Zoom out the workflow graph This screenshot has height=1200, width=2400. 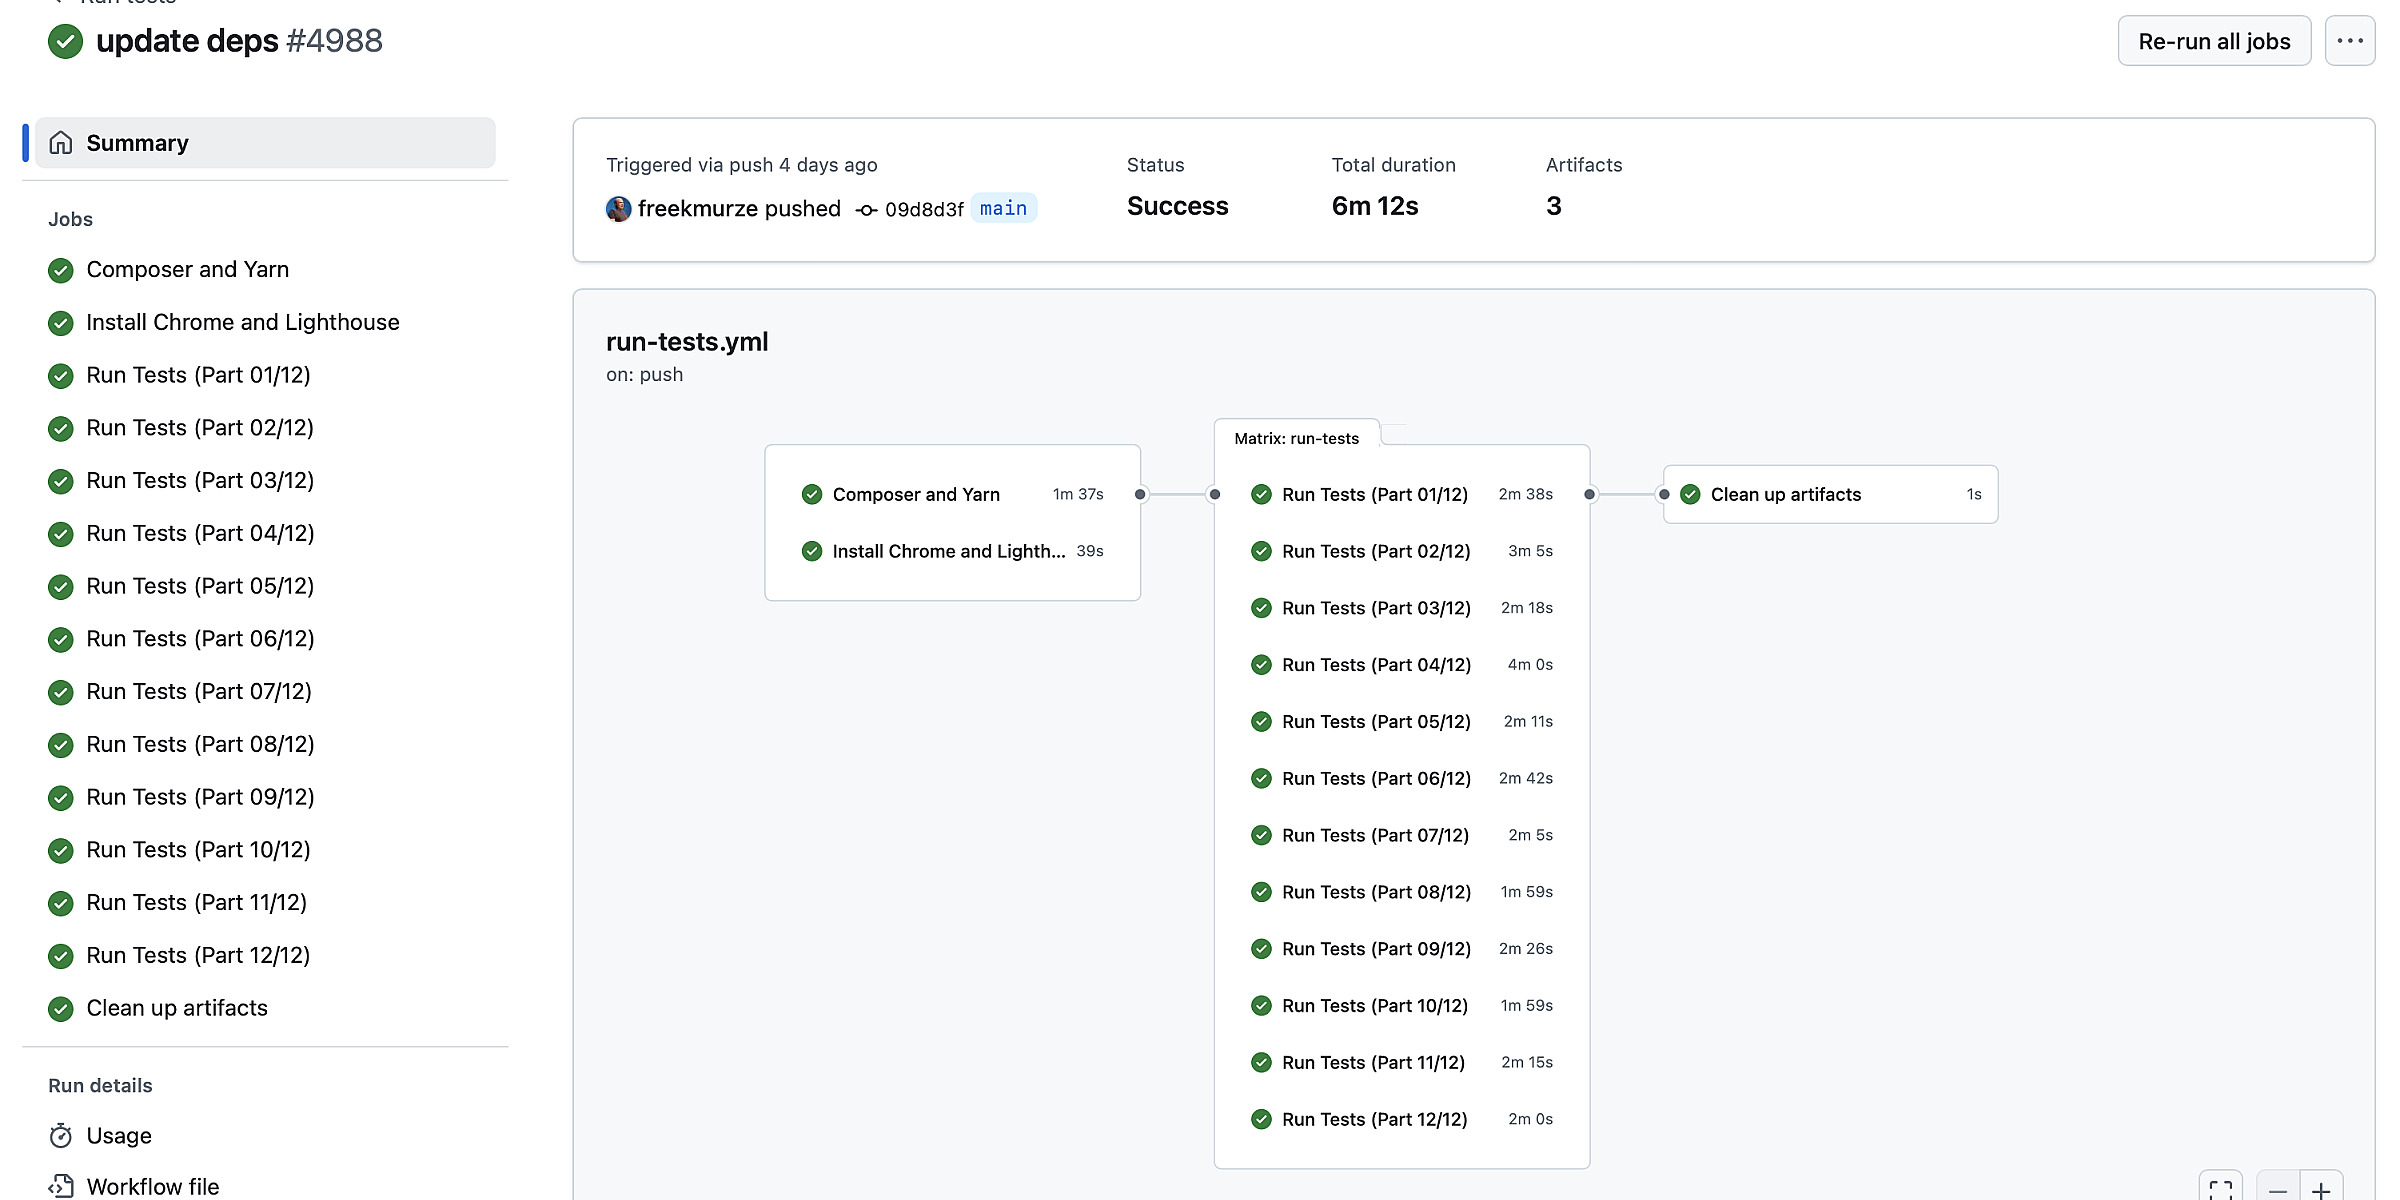2278,1189
